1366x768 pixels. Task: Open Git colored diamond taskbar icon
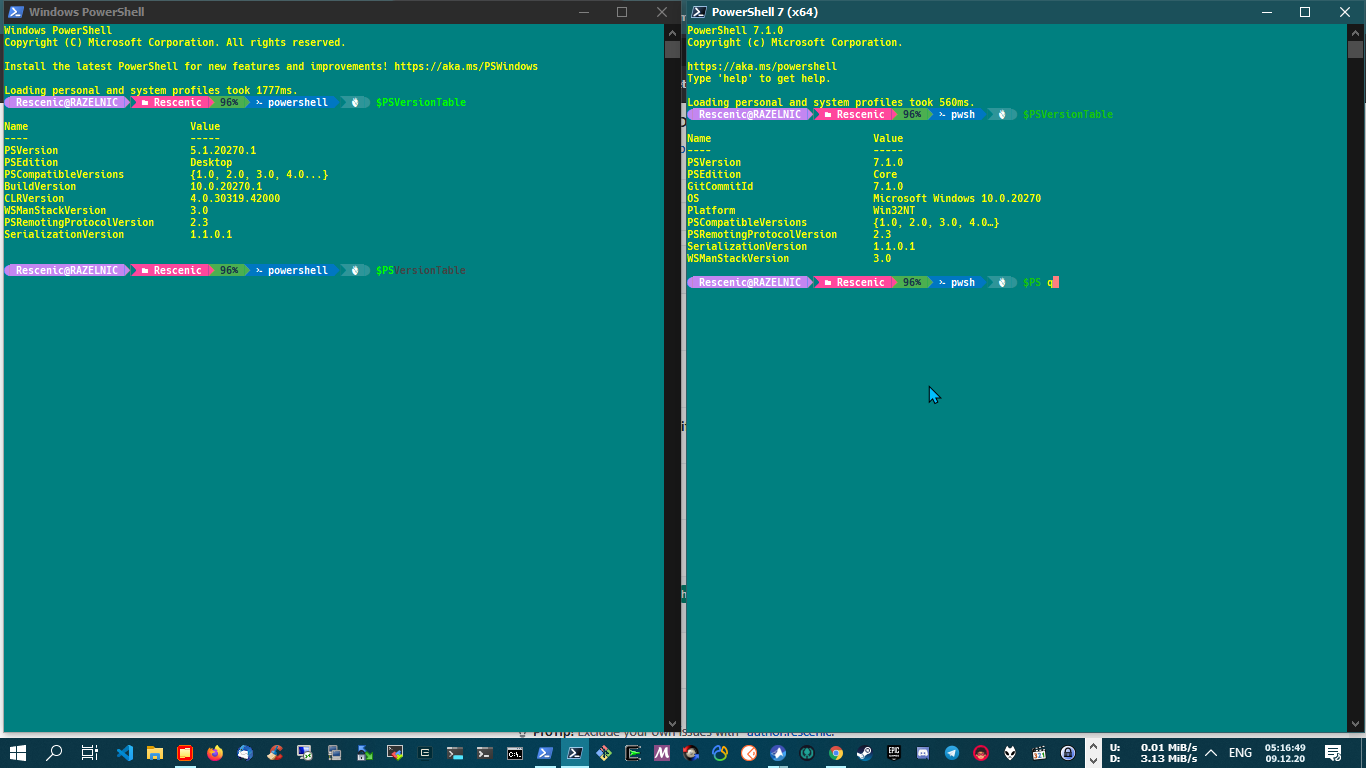(604, 753)
